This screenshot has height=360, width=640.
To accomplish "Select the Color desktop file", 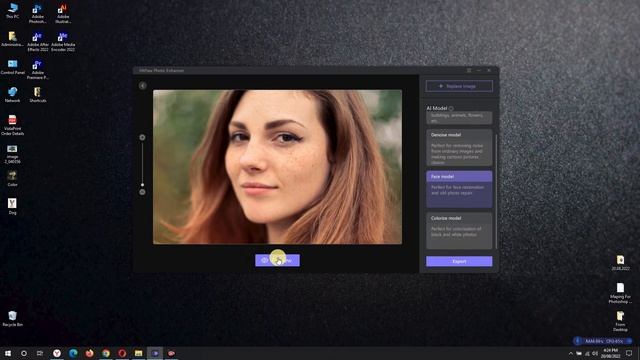I will click(13, 179).
